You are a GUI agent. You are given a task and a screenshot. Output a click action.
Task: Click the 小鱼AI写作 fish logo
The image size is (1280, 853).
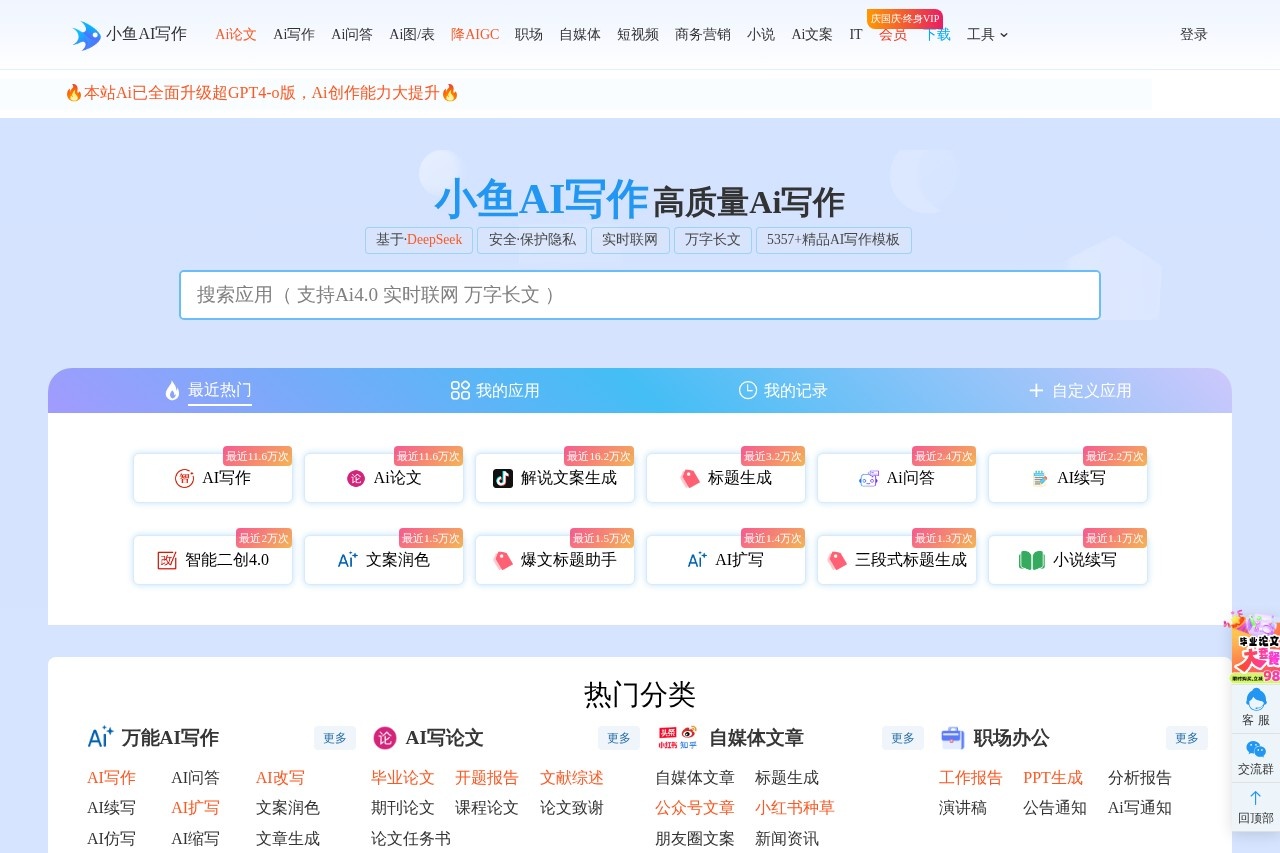coord(87,35)
